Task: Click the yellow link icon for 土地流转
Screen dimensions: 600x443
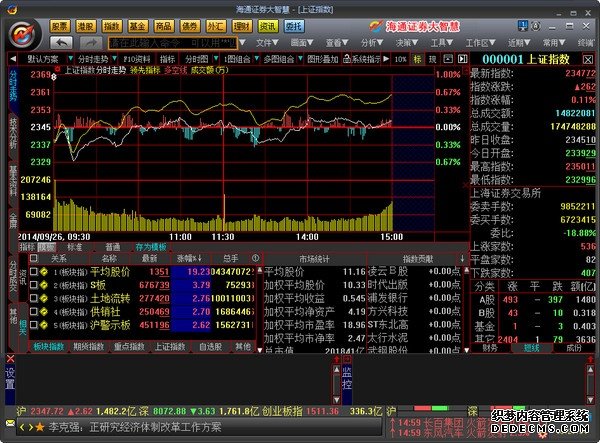Action: click(x=44, y=298)
